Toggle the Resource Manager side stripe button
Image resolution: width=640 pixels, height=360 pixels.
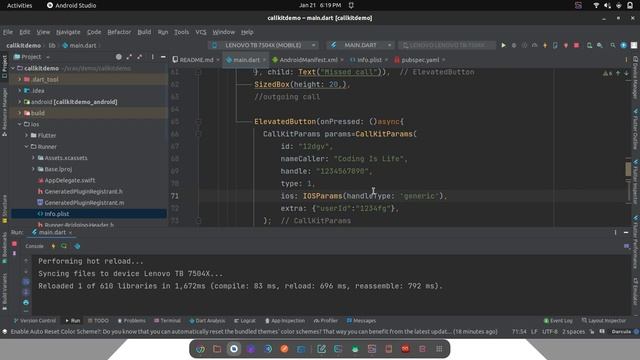coord(4,112)
